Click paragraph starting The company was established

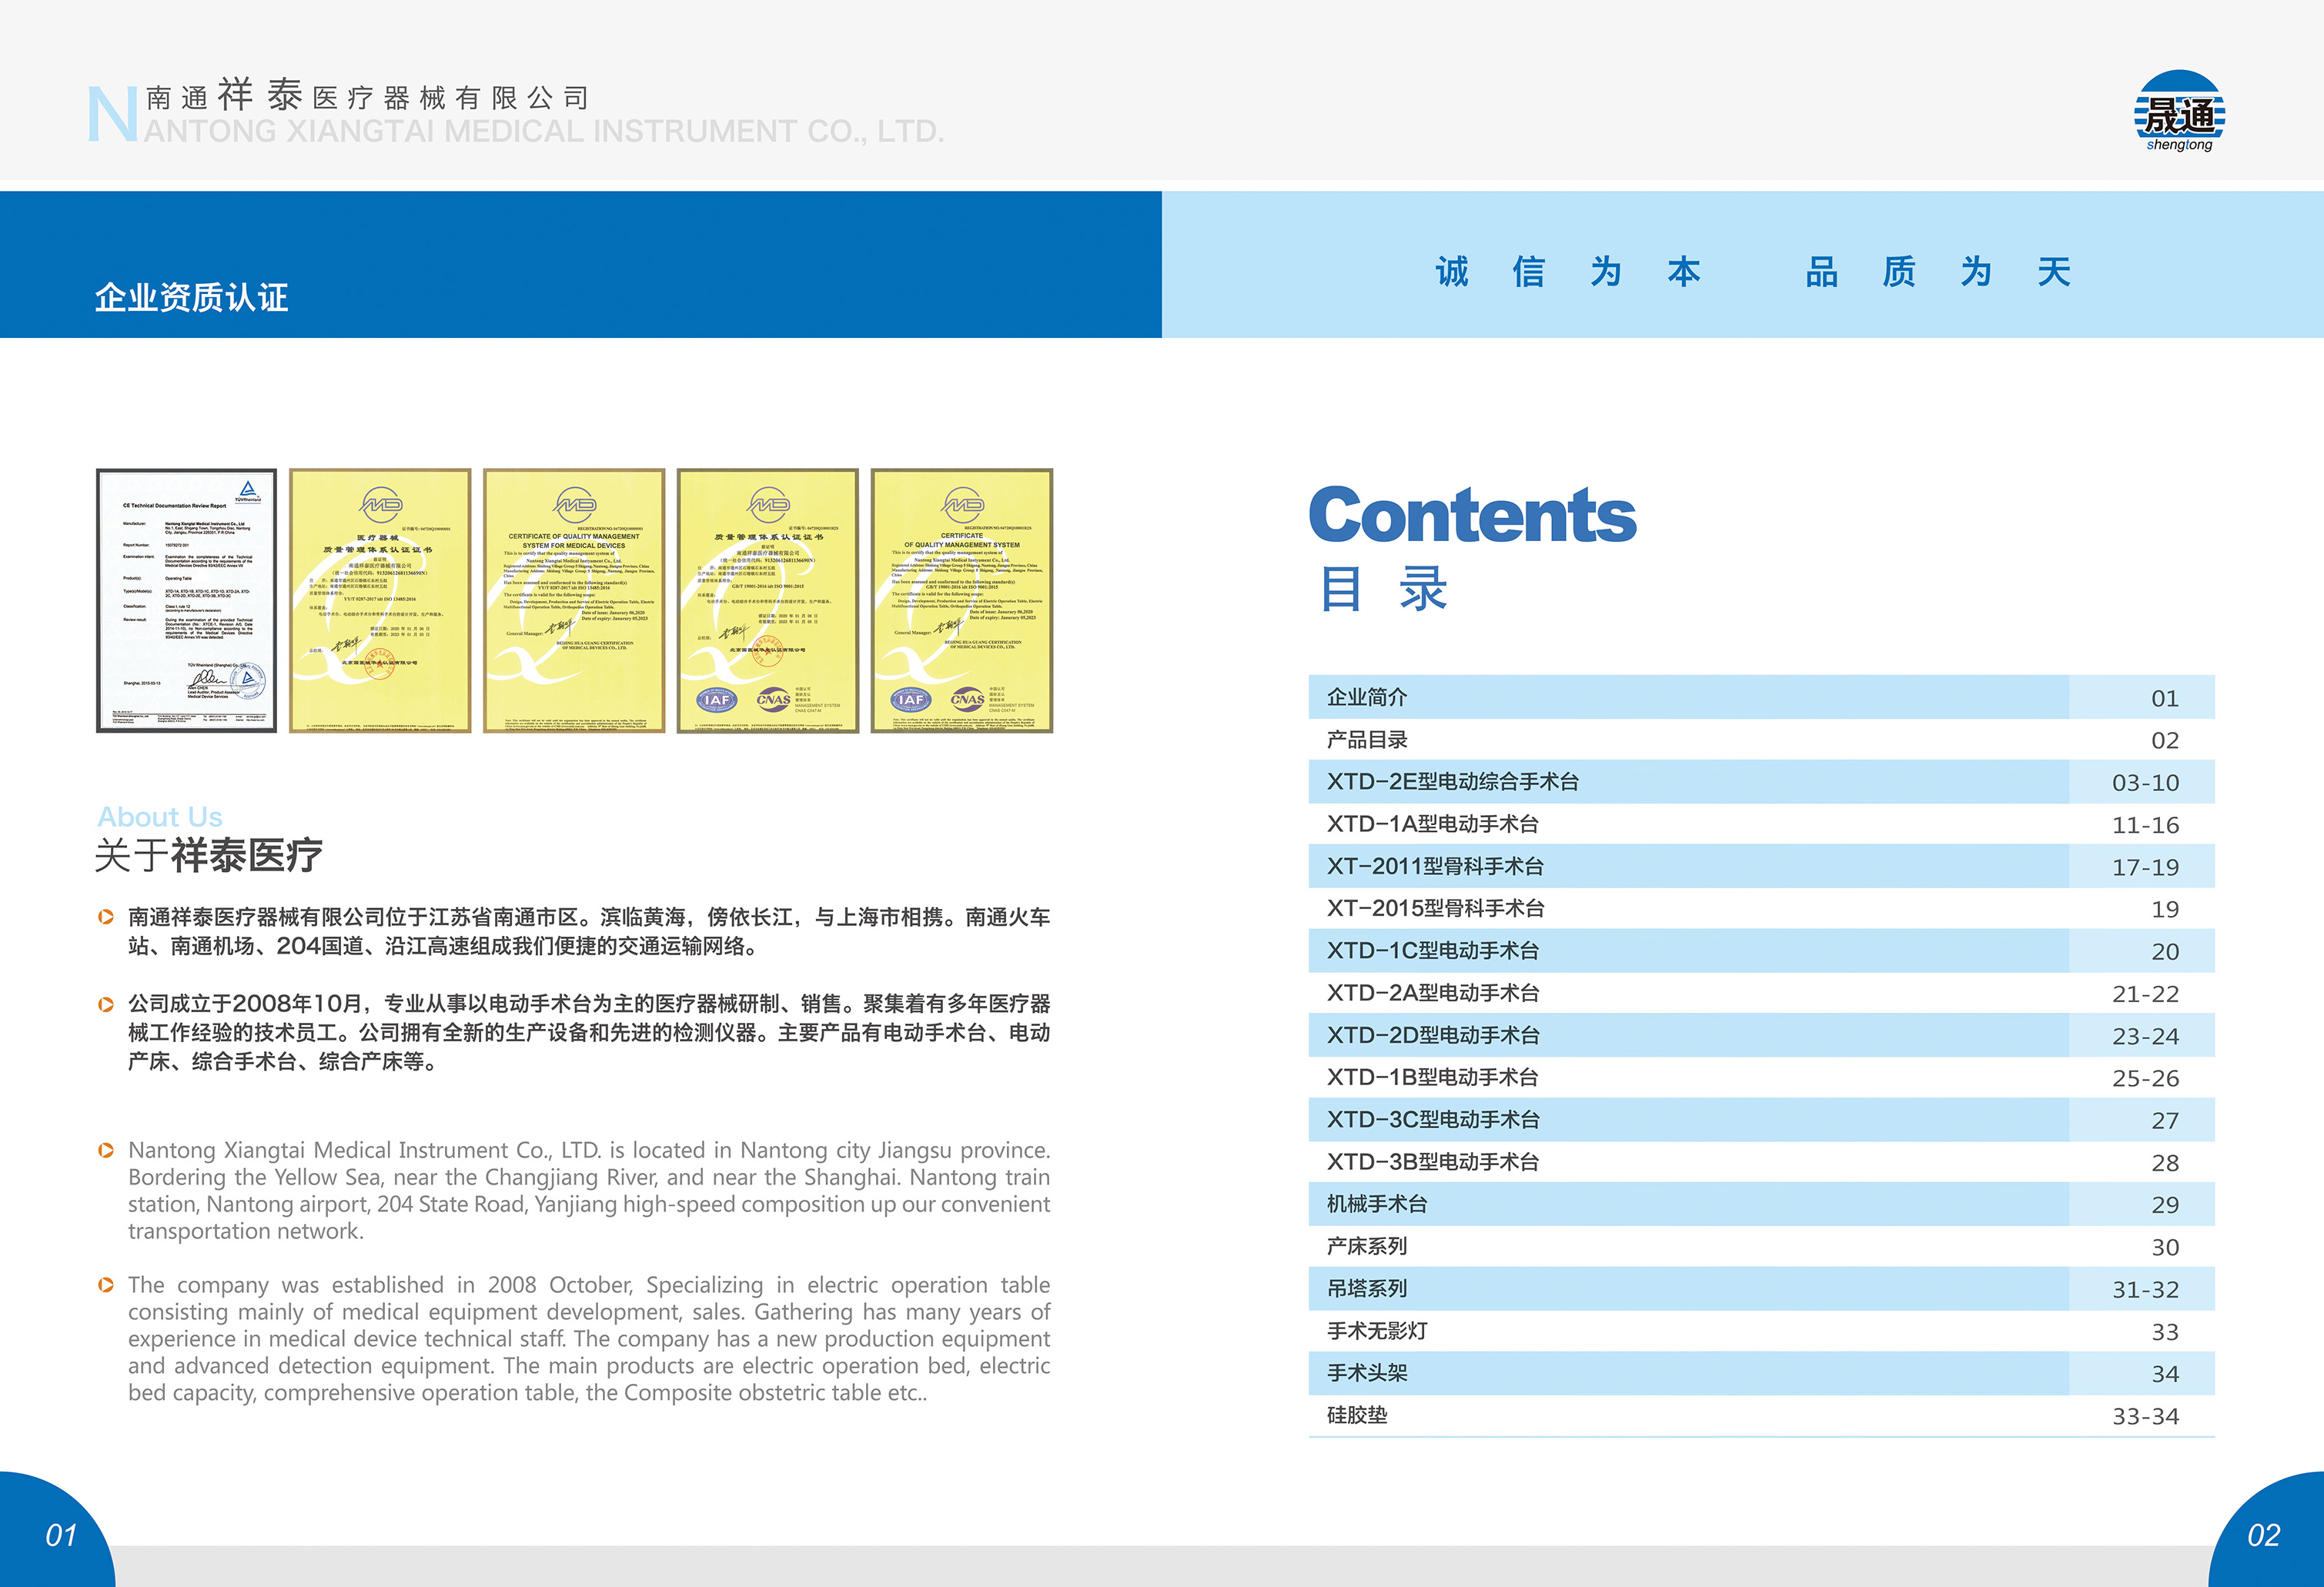(x=589, y=1338)
